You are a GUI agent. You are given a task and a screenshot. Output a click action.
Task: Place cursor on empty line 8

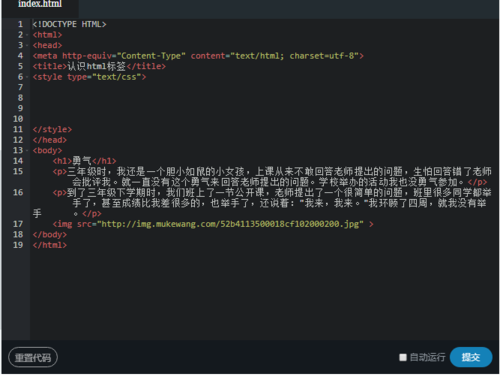(x=262, y=98)
